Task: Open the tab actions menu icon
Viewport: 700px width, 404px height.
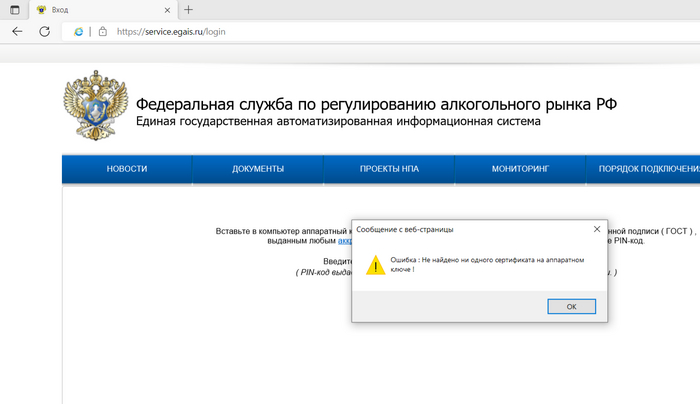Action: 14,9
